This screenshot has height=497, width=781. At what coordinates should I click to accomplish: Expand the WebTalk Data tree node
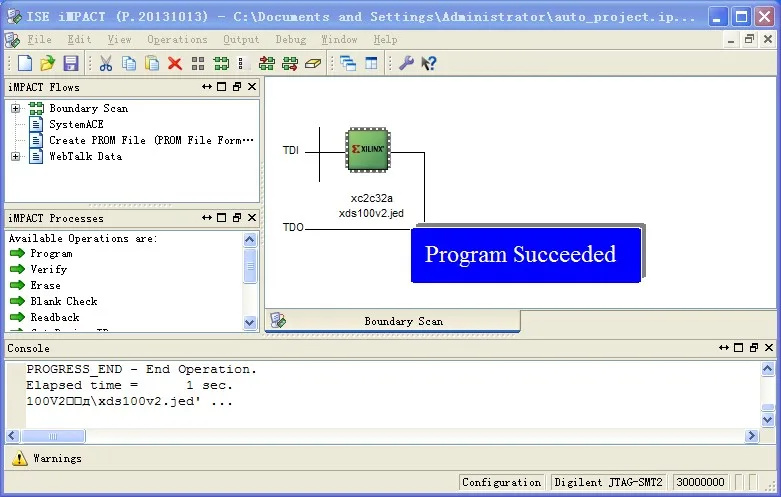[x=15, y=156]
